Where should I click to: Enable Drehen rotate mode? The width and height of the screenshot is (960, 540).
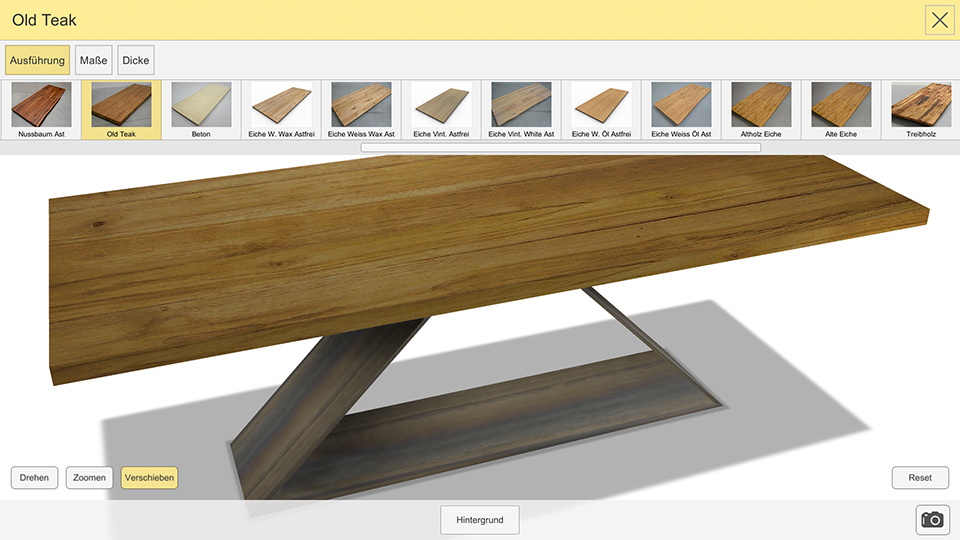[x=35, y=477]
